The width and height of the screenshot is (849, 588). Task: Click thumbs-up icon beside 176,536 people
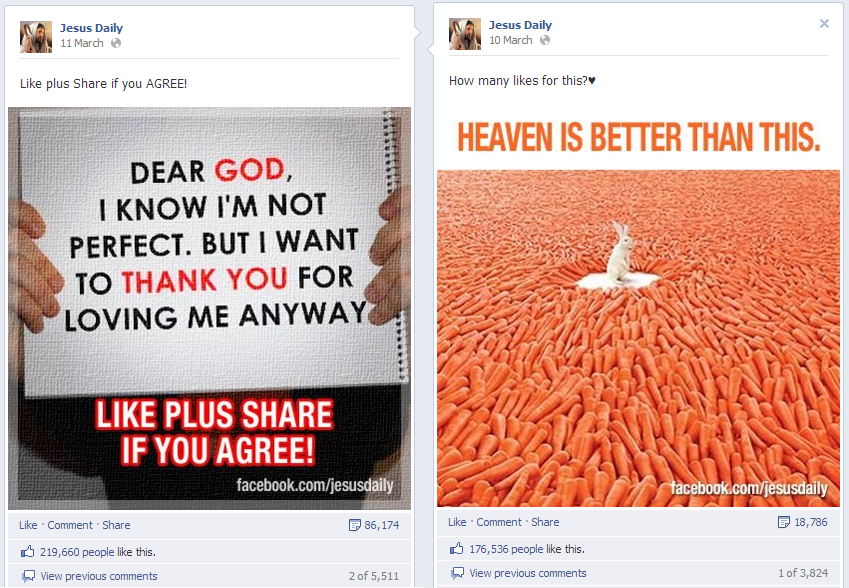456,548
